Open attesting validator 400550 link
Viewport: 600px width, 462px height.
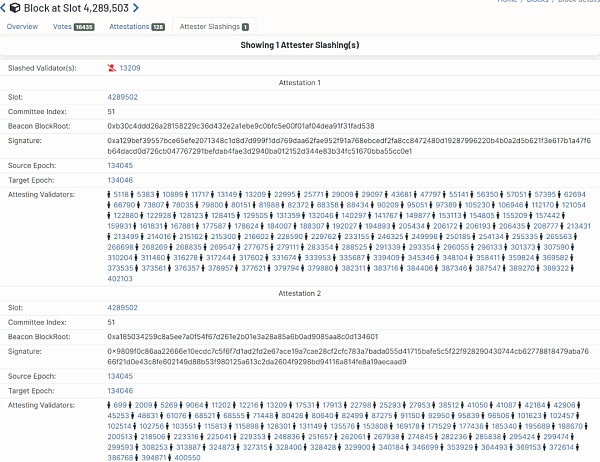(188, 457)
